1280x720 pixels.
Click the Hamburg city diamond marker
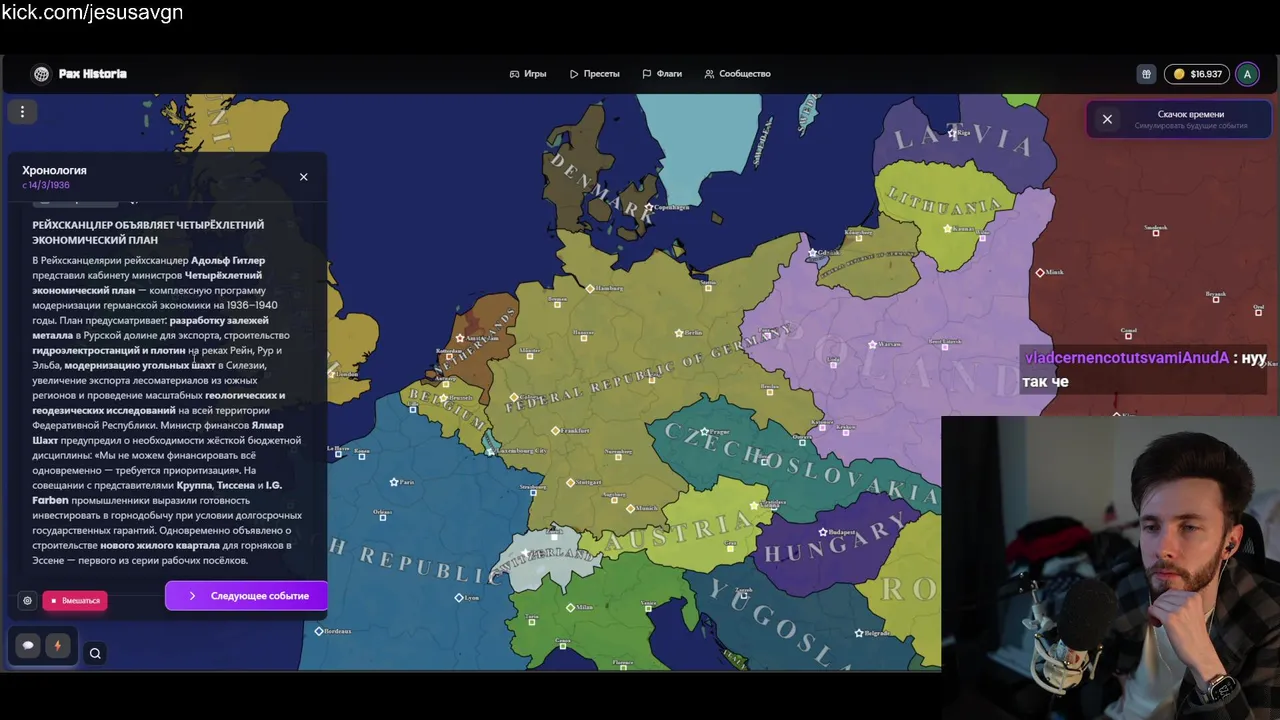tap(590, 288)
